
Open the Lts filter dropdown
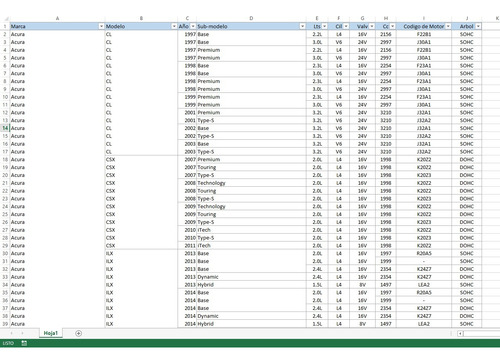point(324,26)
